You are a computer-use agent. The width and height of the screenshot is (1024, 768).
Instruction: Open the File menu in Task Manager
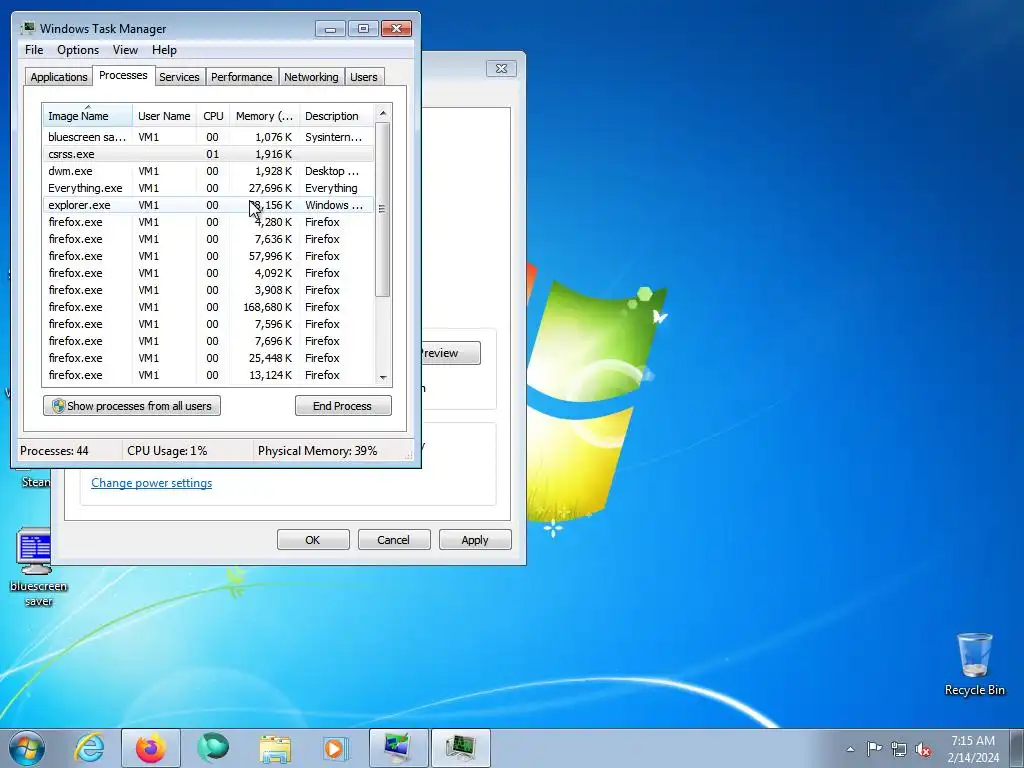click(x=34, y=50)
